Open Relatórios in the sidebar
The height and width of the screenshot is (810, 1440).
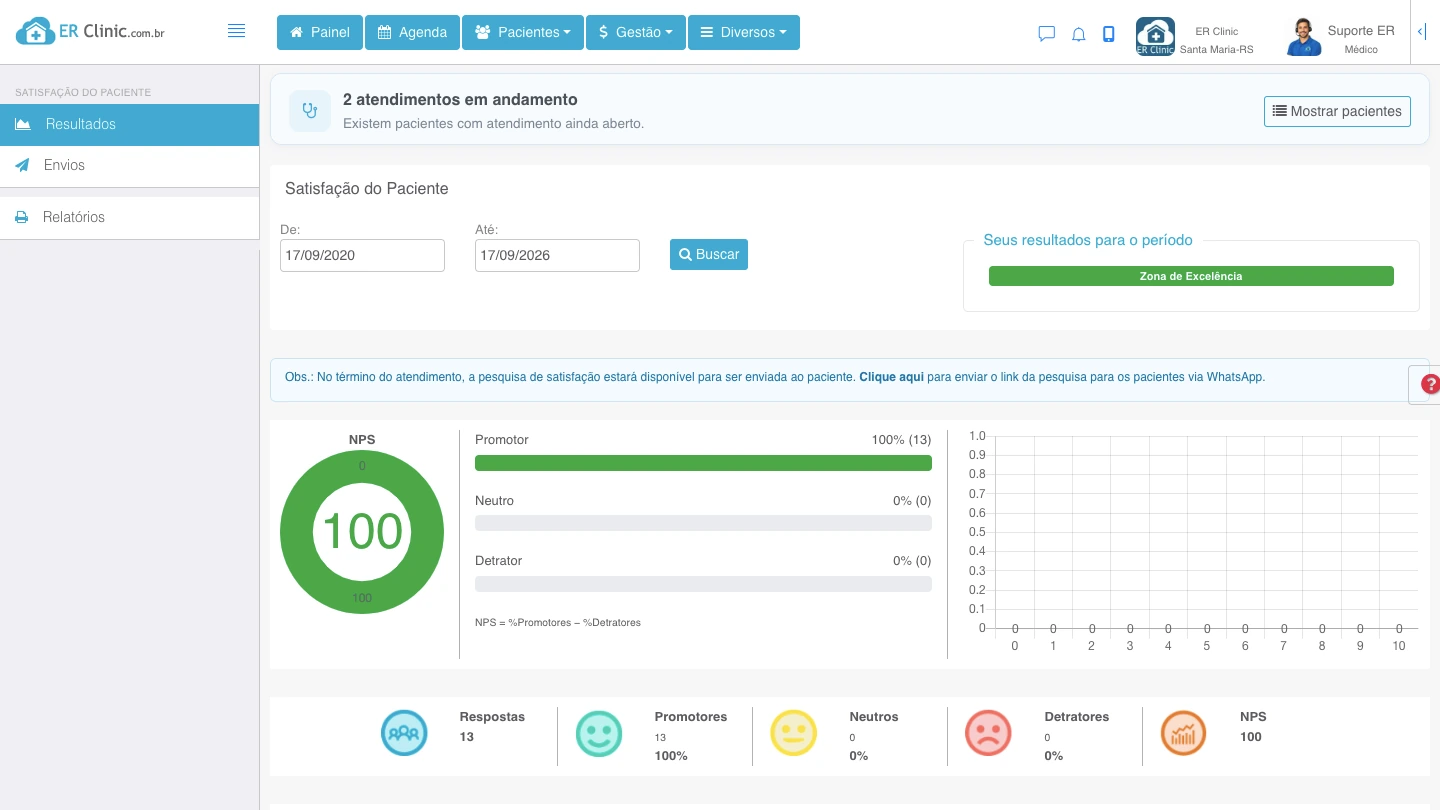point(129,217)
